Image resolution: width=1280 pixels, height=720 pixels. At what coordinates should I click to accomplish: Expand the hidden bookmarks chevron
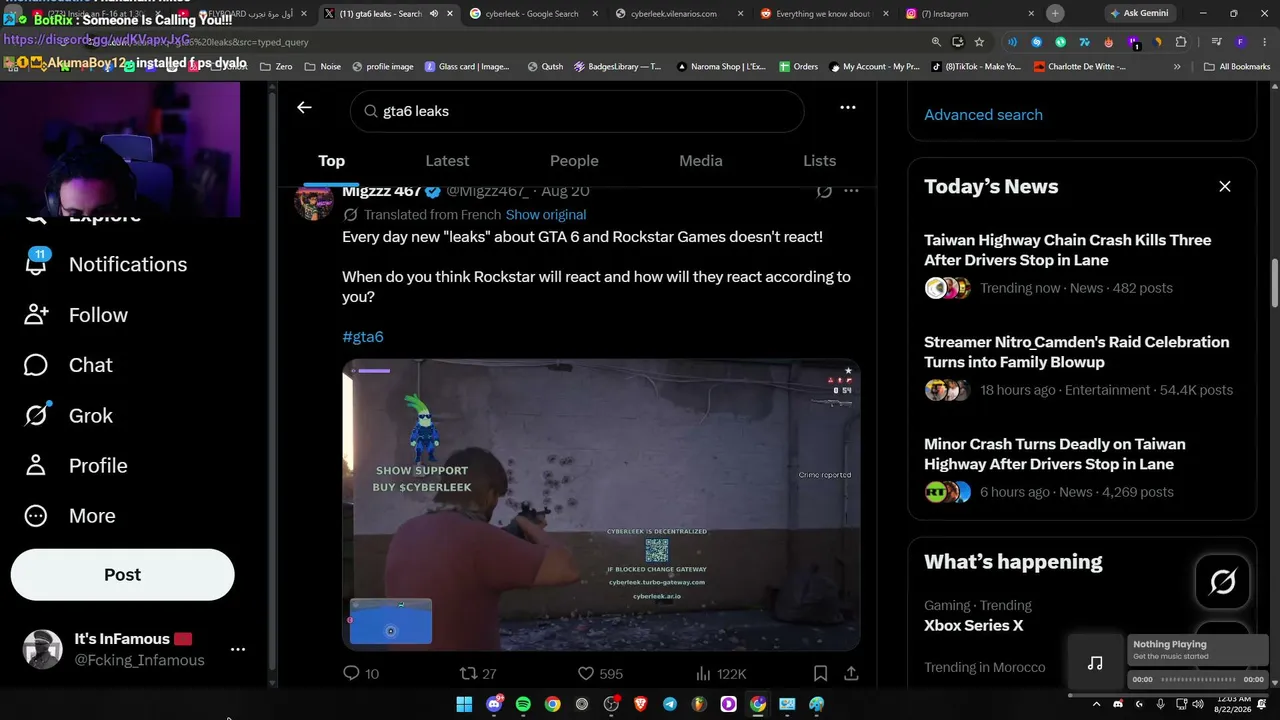pos(1177,67)
